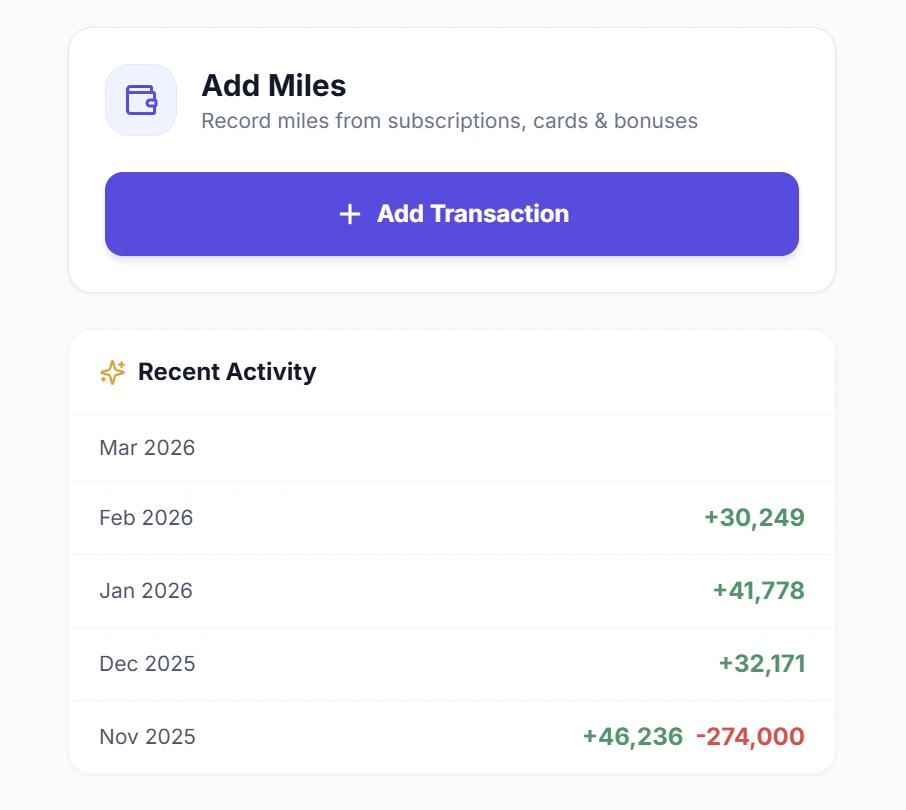Click the +30,249 miles gained value
Screen dimensions: 906x810
point(753,518)
